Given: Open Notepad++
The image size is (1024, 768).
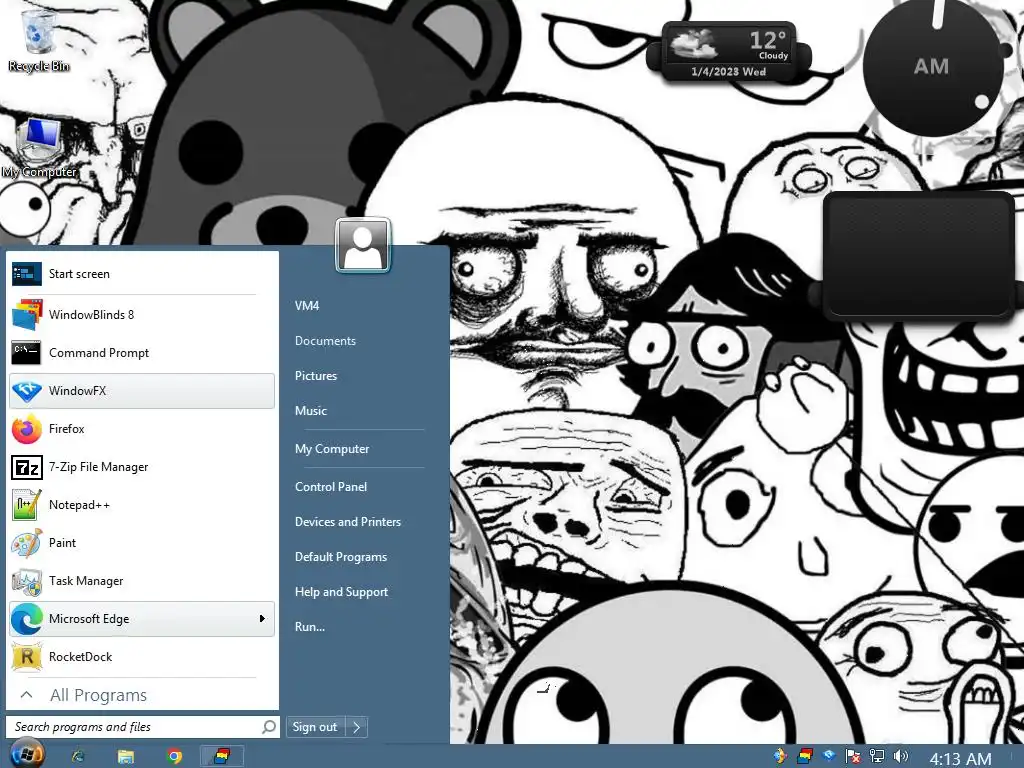Looking at the screenshot, I should tap(142, 505).
